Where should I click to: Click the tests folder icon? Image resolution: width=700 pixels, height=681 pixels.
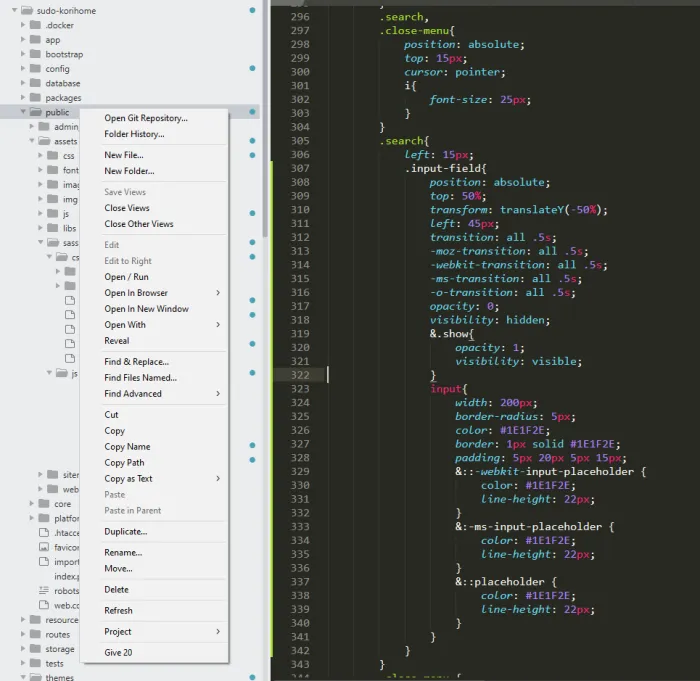pyautogui.click(x=35, y=663)
